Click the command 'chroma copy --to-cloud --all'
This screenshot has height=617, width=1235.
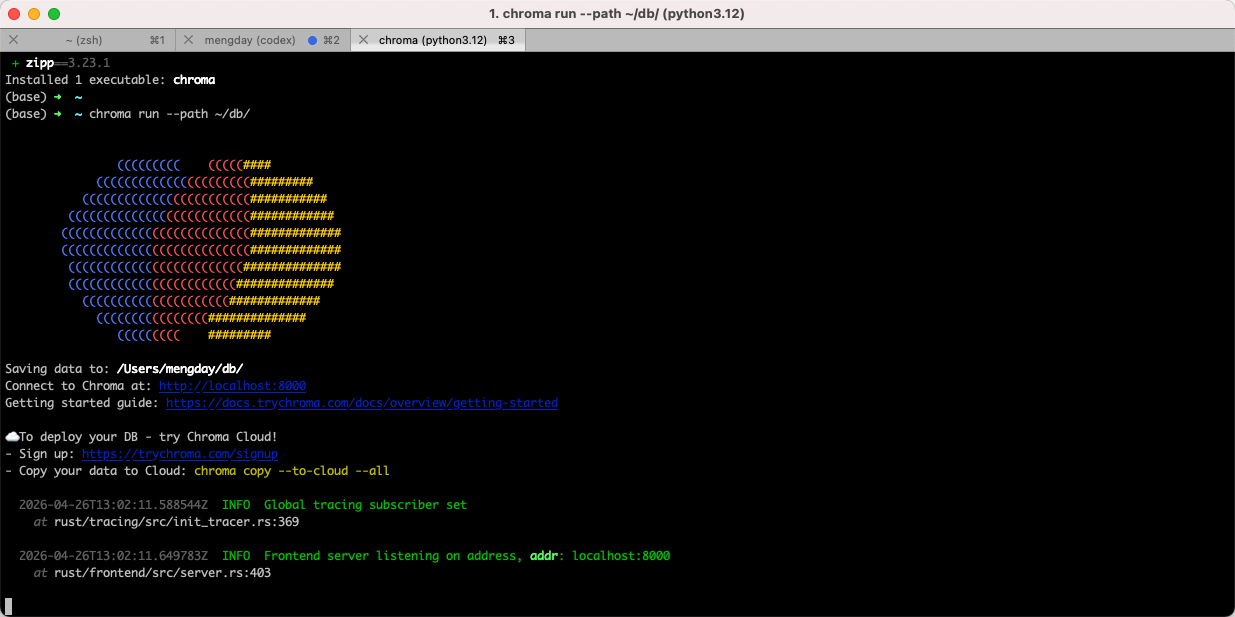click(292, 471)
